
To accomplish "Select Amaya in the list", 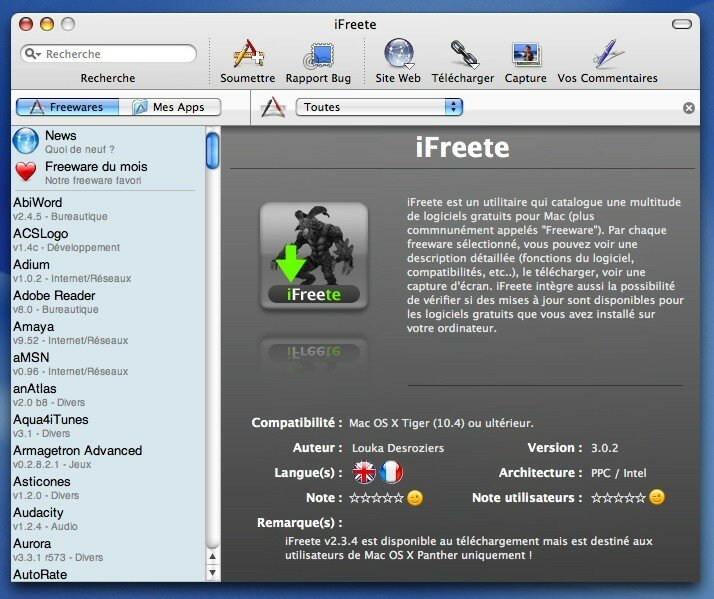I will pos(108,333).
